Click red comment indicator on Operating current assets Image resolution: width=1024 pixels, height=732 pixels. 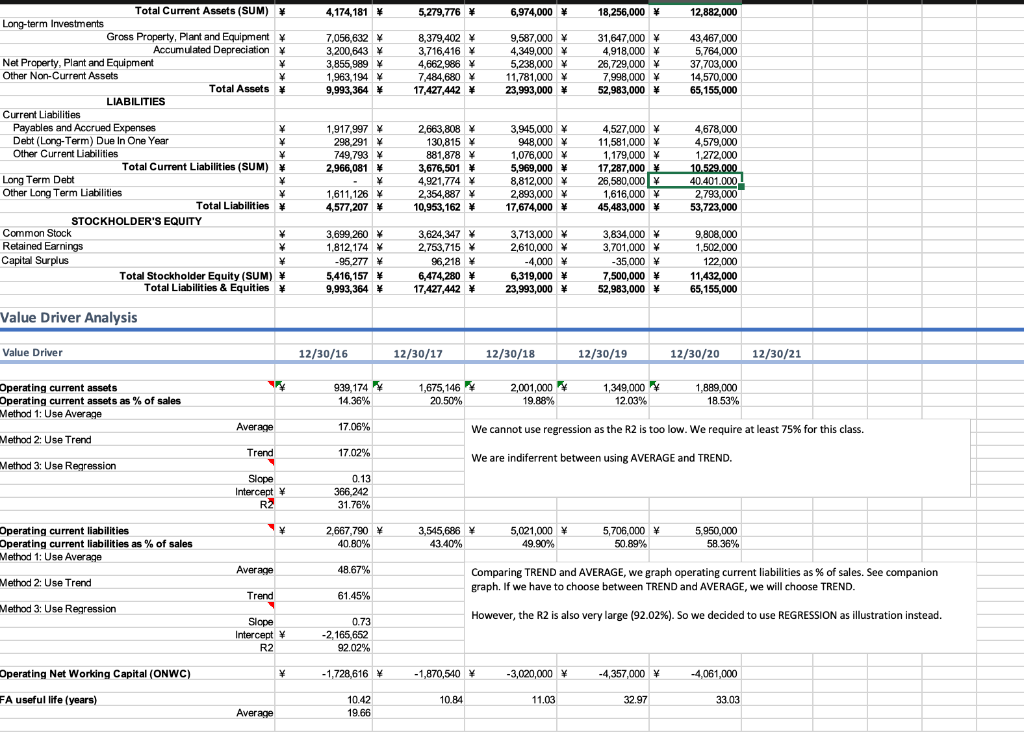coord(271,384)
